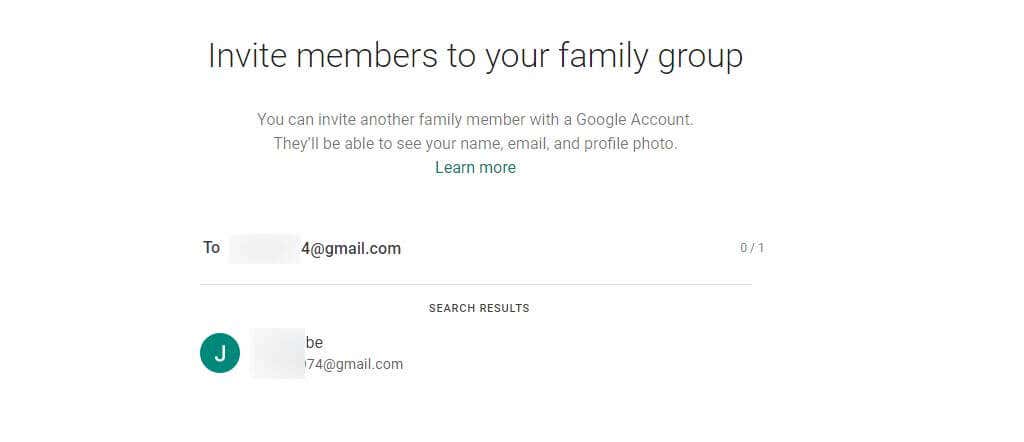Screen dimensions: 1024x442
Task: Open the "Learn more" link
Action: coord(475,168)
